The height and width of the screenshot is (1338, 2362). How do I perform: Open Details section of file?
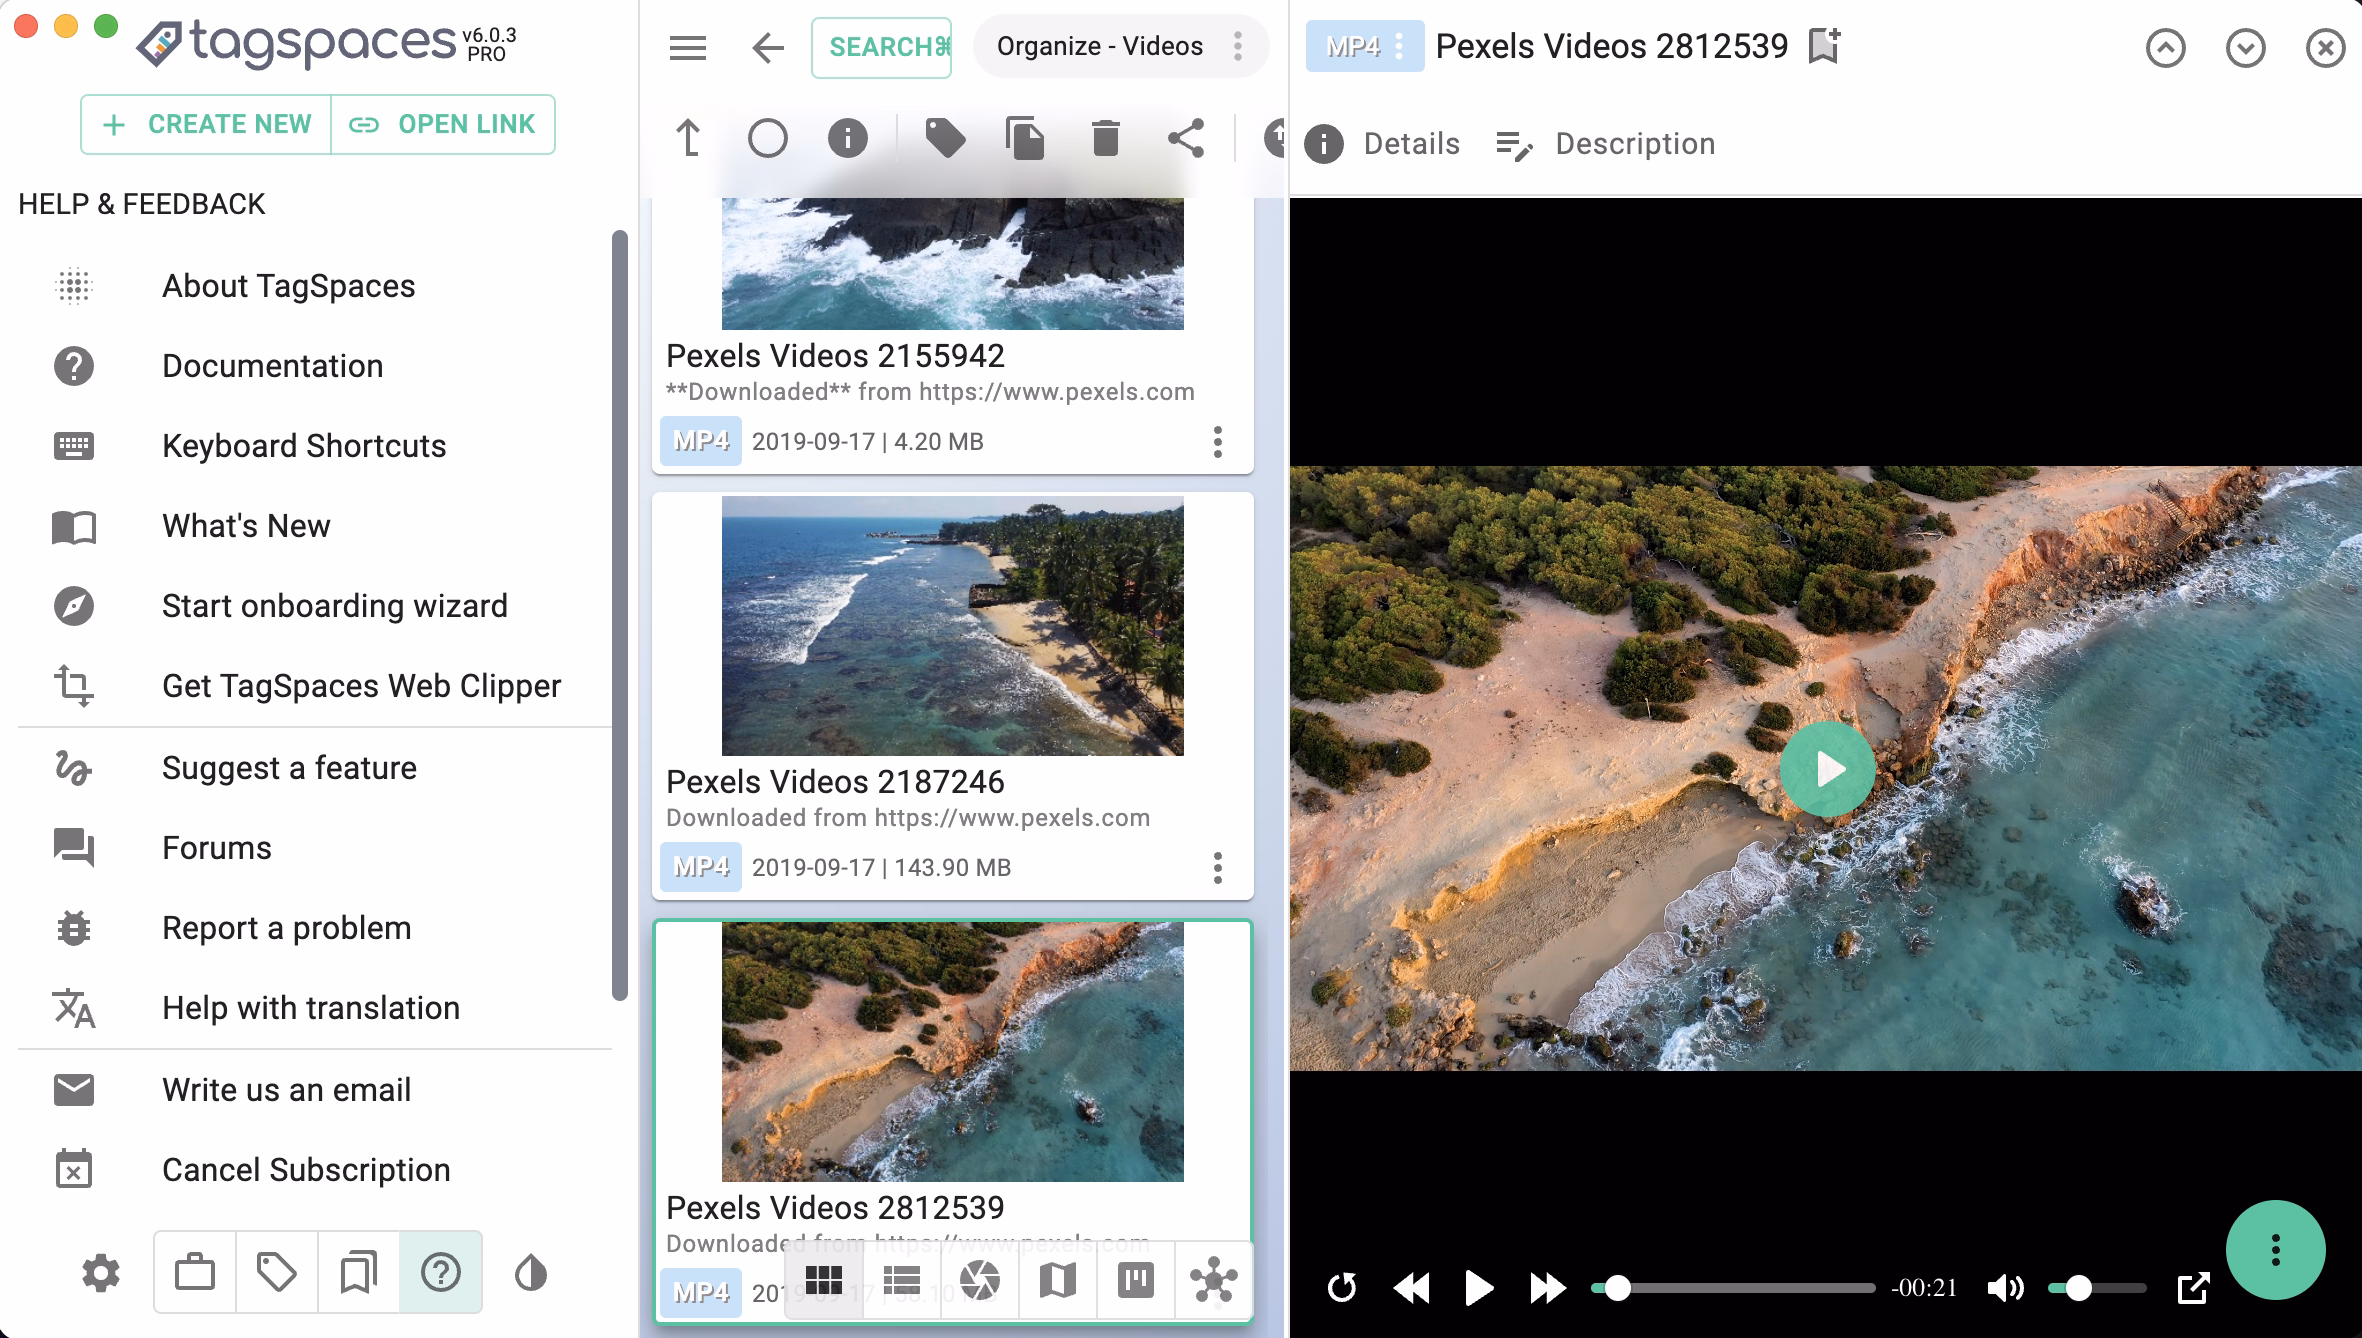[x=1383, y=144]
